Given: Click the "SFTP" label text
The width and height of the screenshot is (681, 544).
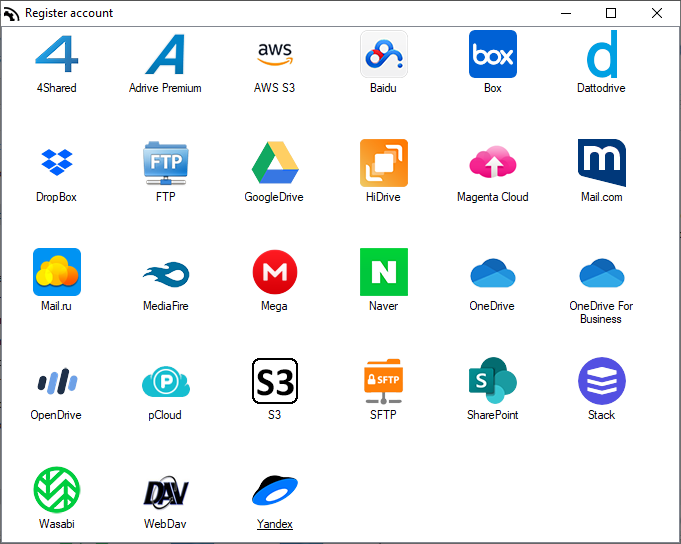Looking at the screenshot, I should click(x=383, y=415).
